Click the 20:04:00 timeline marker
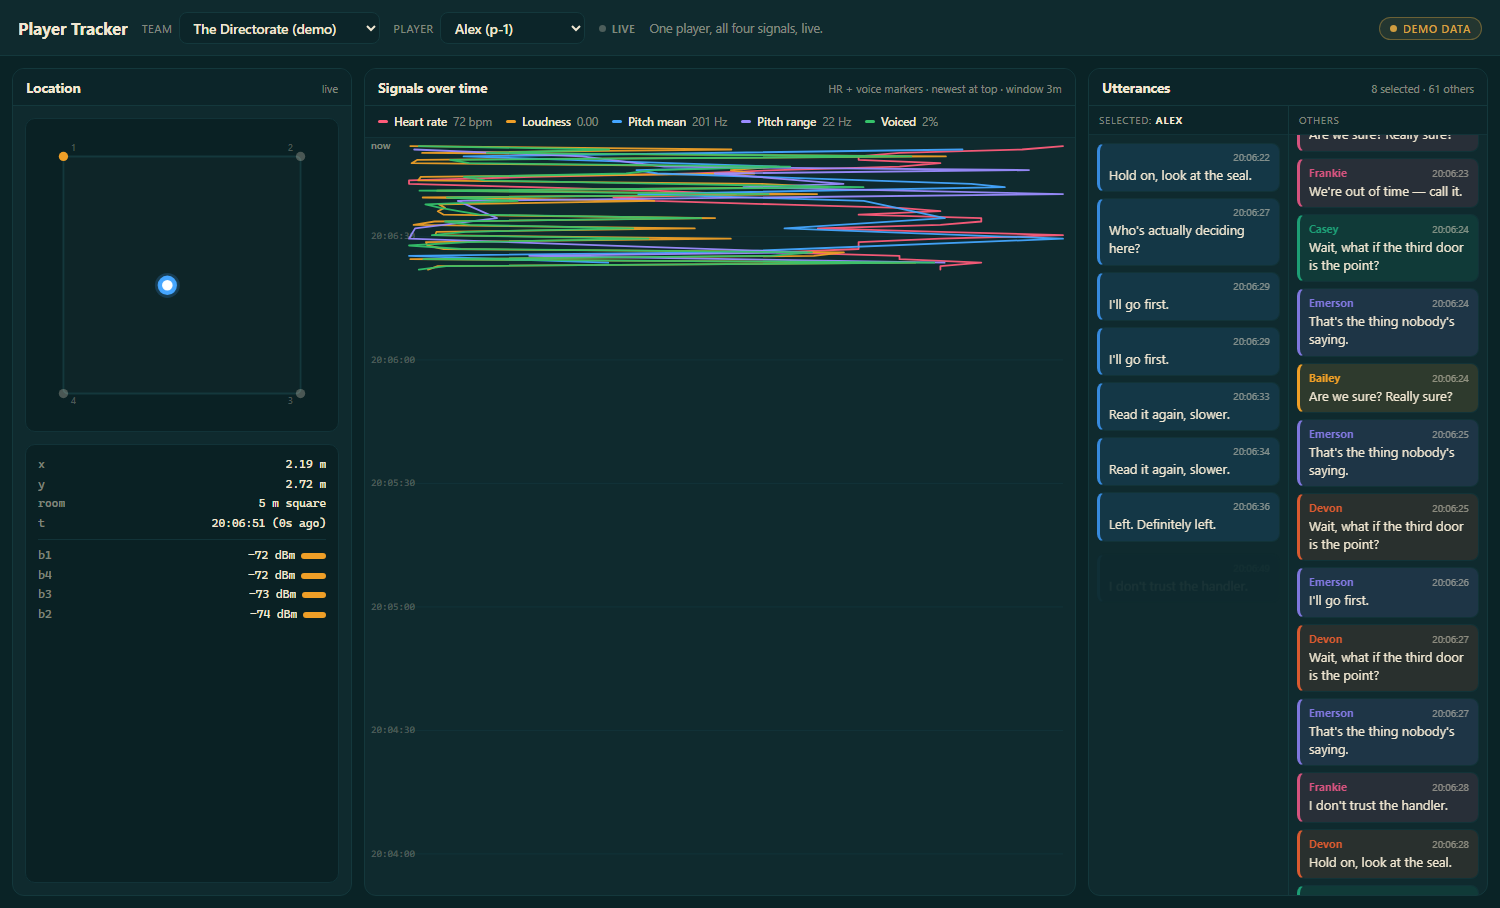 click(x=393, y=854)
